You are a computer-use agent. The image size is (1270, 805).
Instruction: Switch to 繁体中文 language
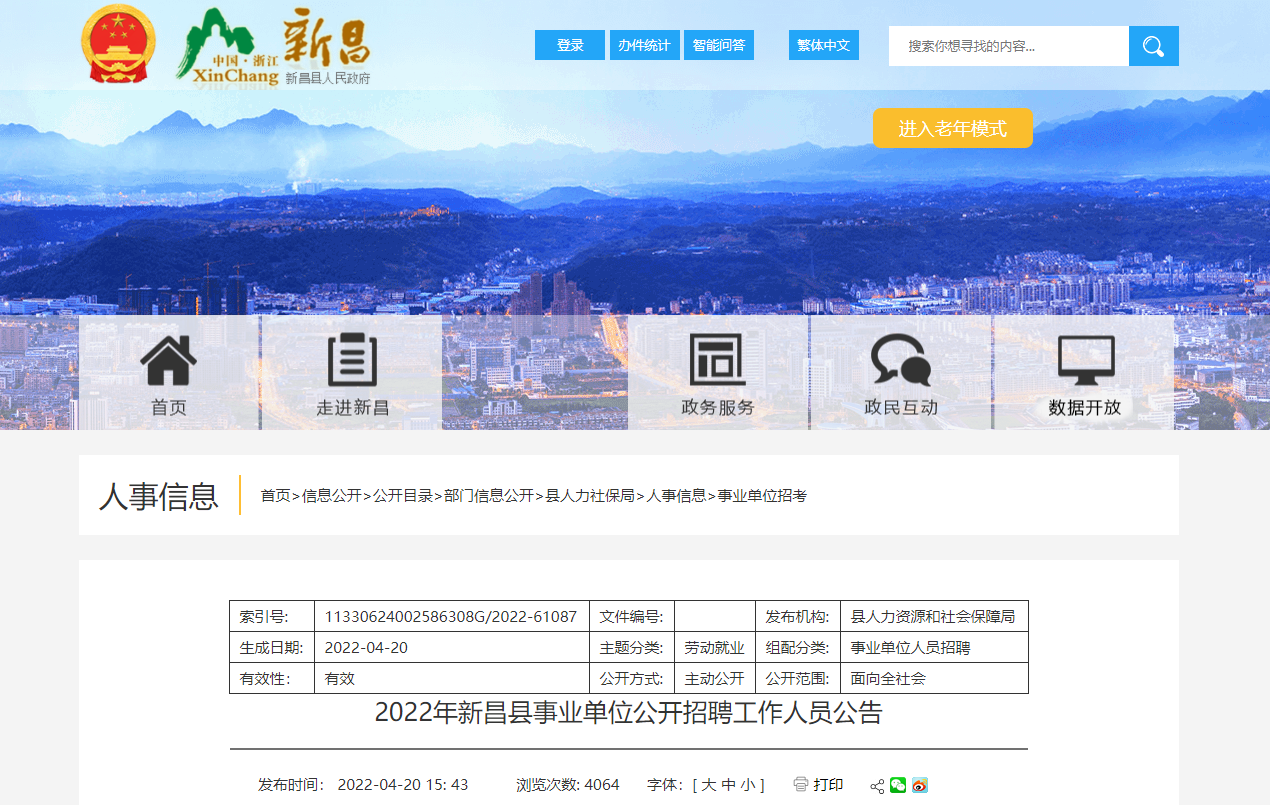coord(823,45)
